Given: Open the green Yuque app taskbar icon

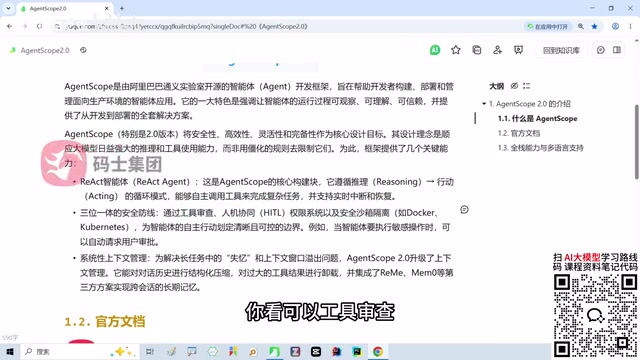Looking at the screenshot, I should click(x=274, y=351).
